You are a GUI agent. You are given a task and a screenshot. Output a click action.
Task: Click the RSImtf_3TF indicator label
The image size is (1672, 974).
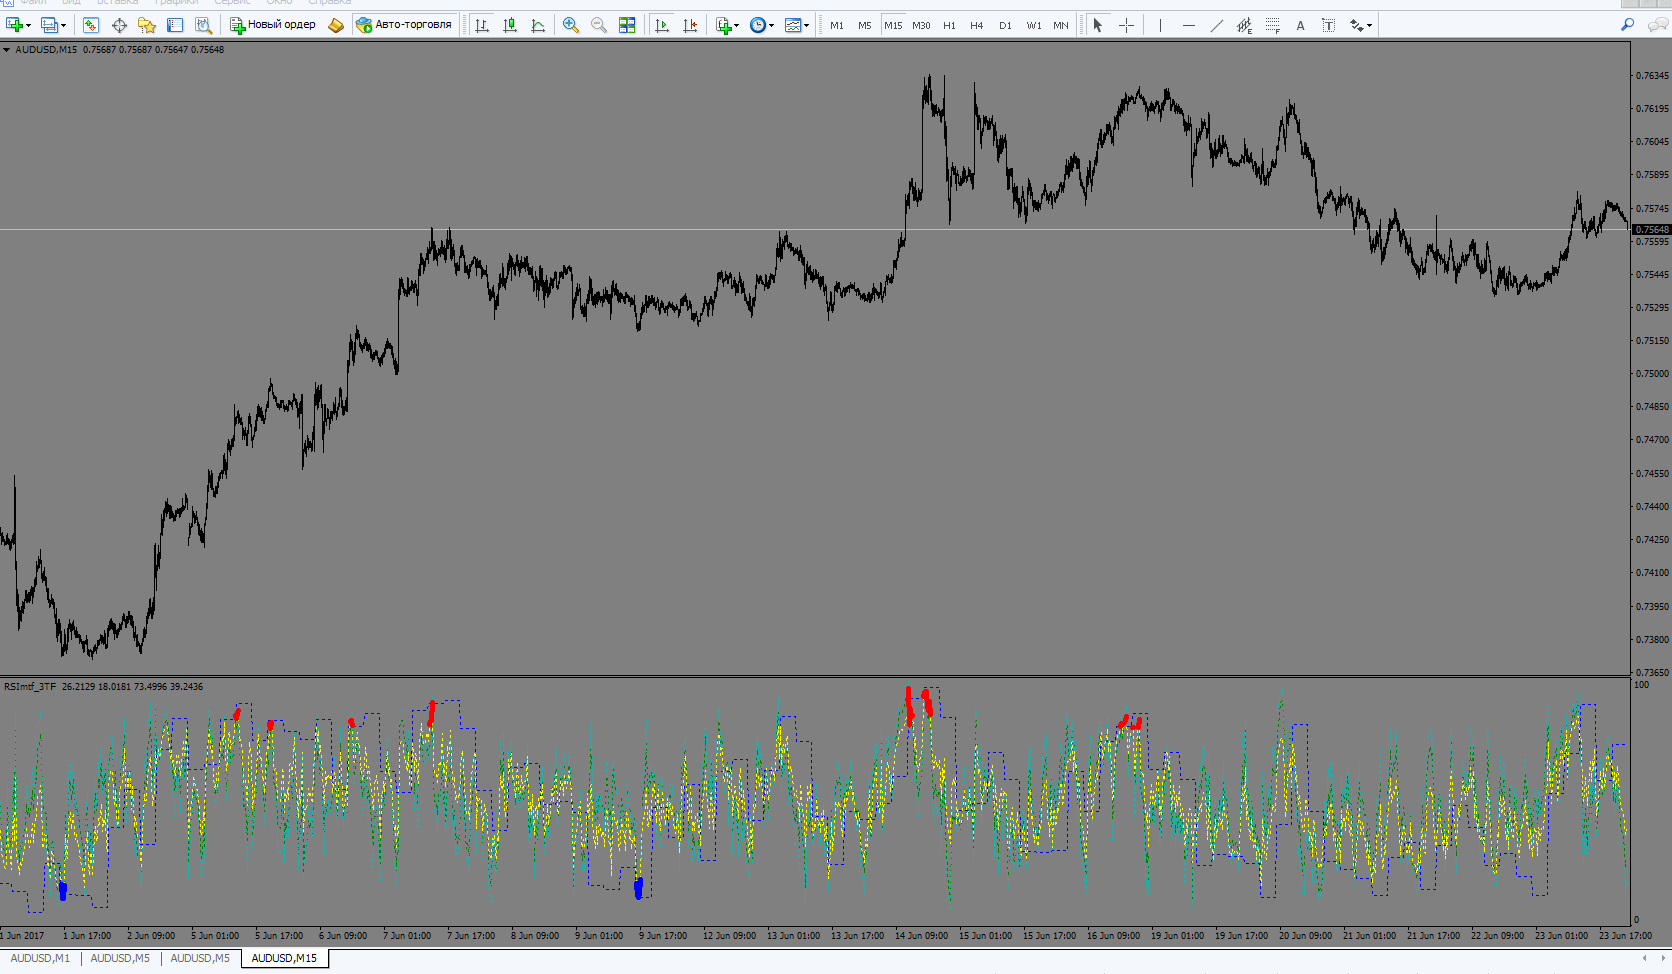(30, 686)
